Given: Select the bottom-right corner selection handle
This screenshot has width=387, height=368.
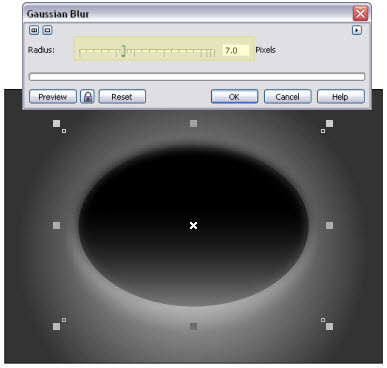Looking at the screenshot, I should 329,326.
